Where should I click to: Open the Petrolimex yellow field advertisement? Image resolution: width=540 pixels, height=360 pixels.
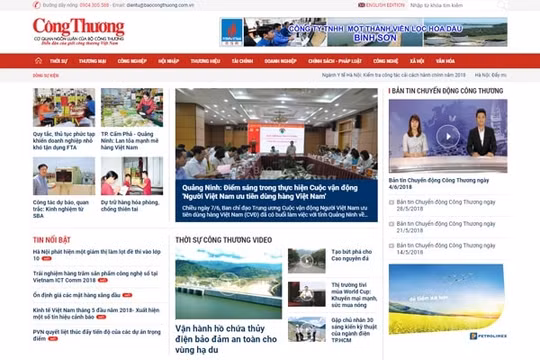pyautogui.click(x=448, y=302)
